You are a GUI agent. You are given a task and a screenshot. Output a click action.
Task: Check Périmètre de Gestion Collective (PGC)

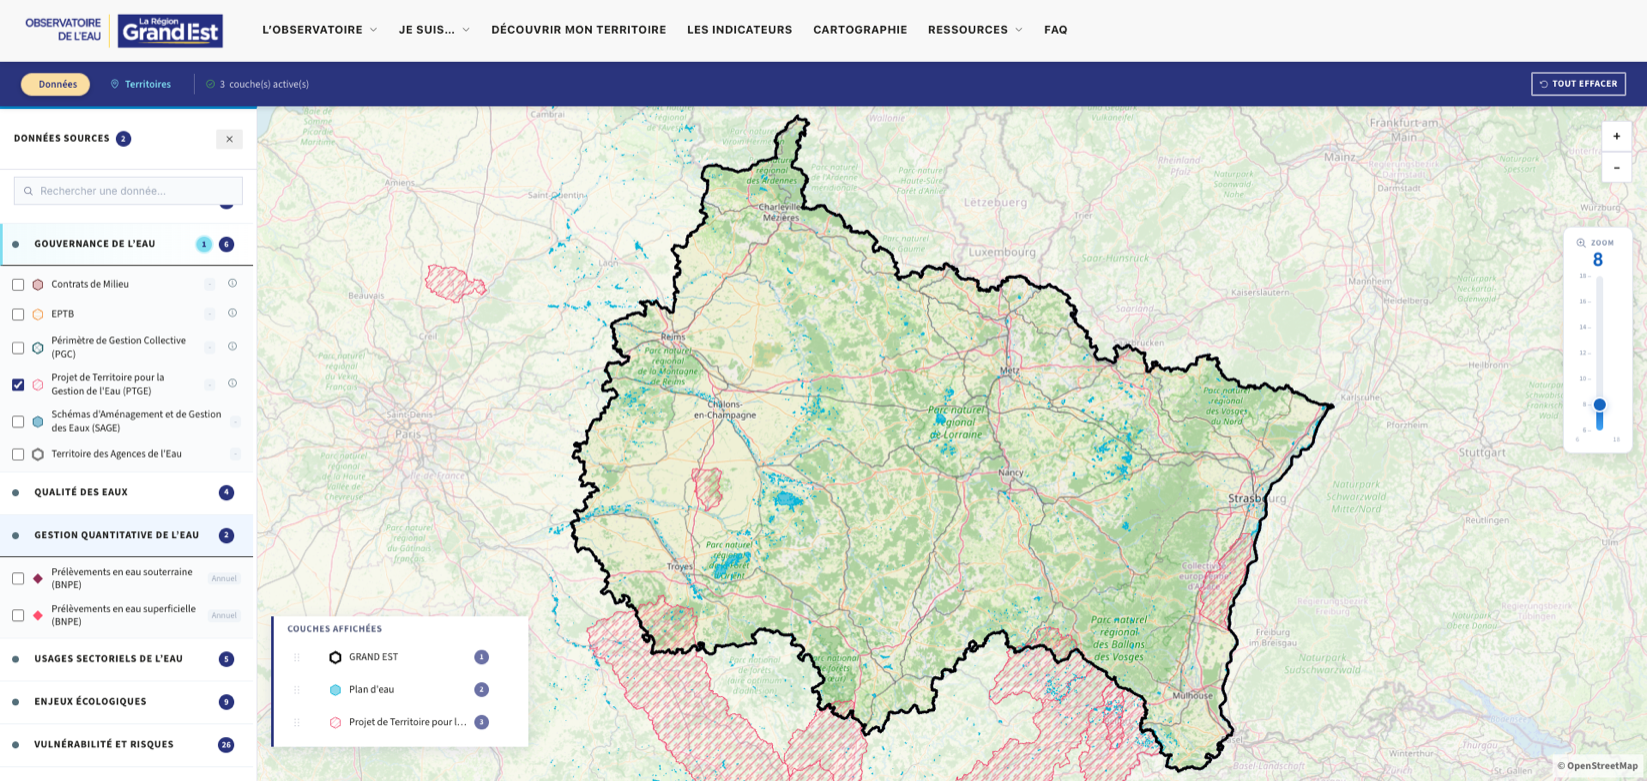pyautogui.click(x=18, y=348)
